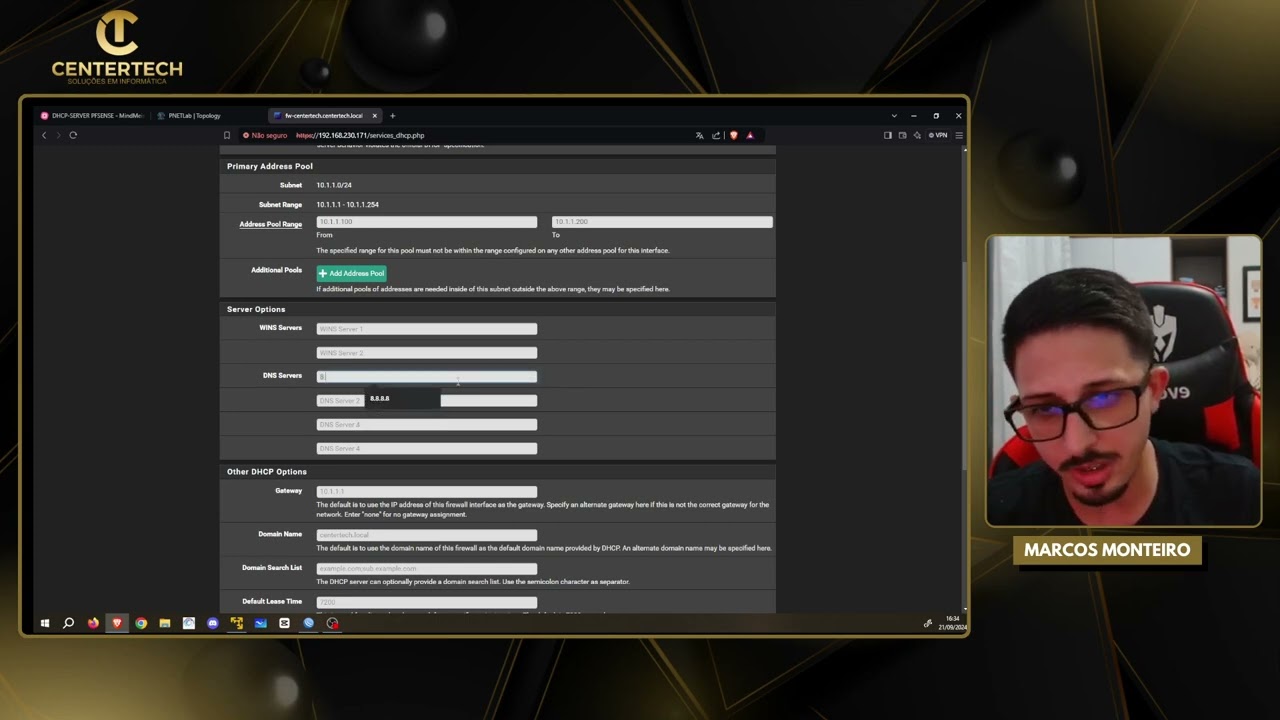
Task: Click the Default Lease Time field
Action: tap(426, 603)
